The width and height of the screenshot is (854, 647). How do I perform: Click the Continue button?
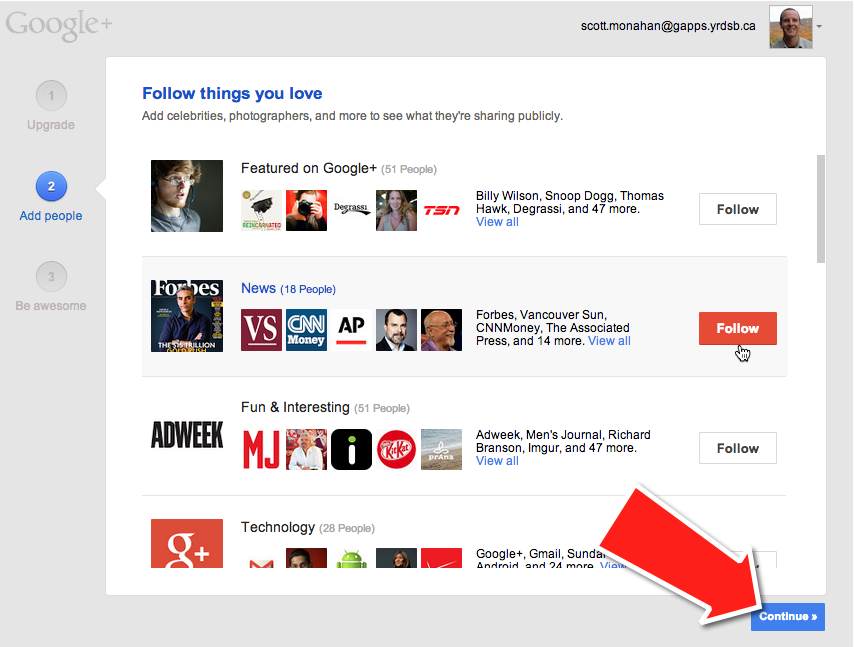point(788,617)
